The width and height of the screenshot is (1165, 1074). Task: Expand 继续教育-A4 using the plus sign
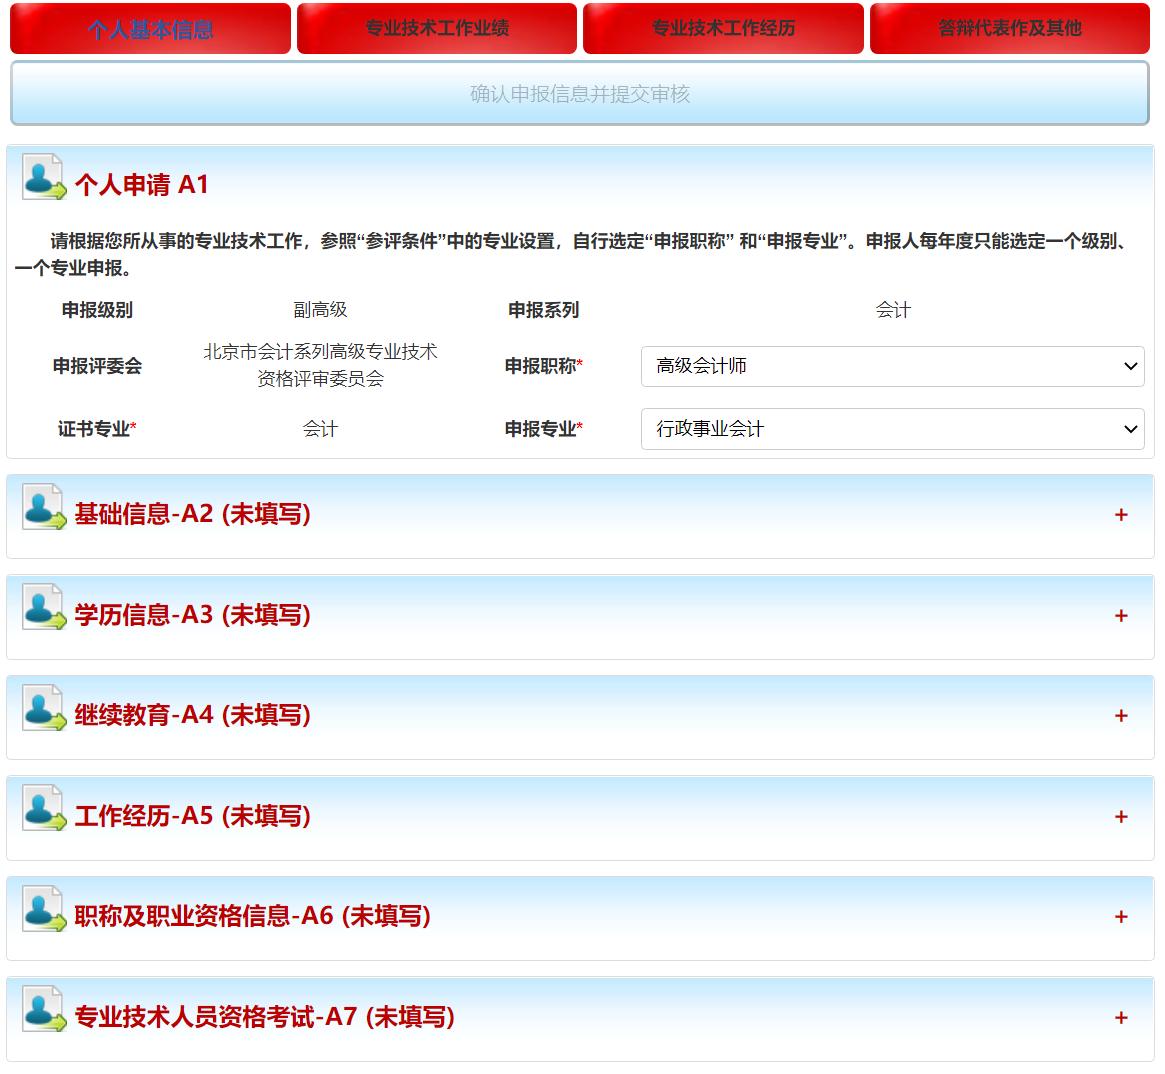tap(1120, 716)
